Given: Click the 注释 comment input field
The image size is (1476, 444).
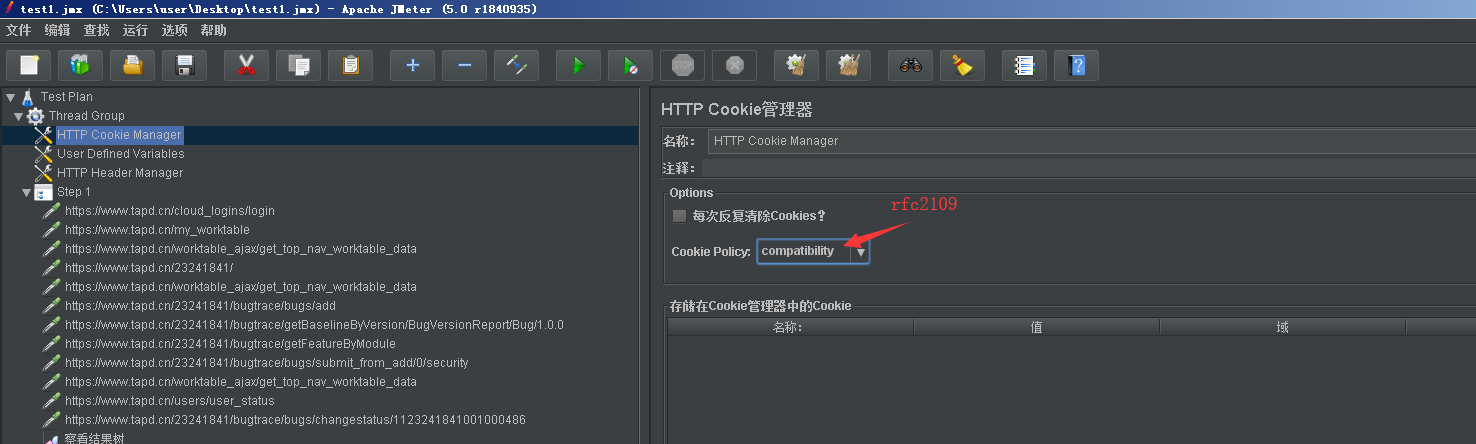Looking at the screenshot, I should pyautogui.click(x=1089, y=168).
